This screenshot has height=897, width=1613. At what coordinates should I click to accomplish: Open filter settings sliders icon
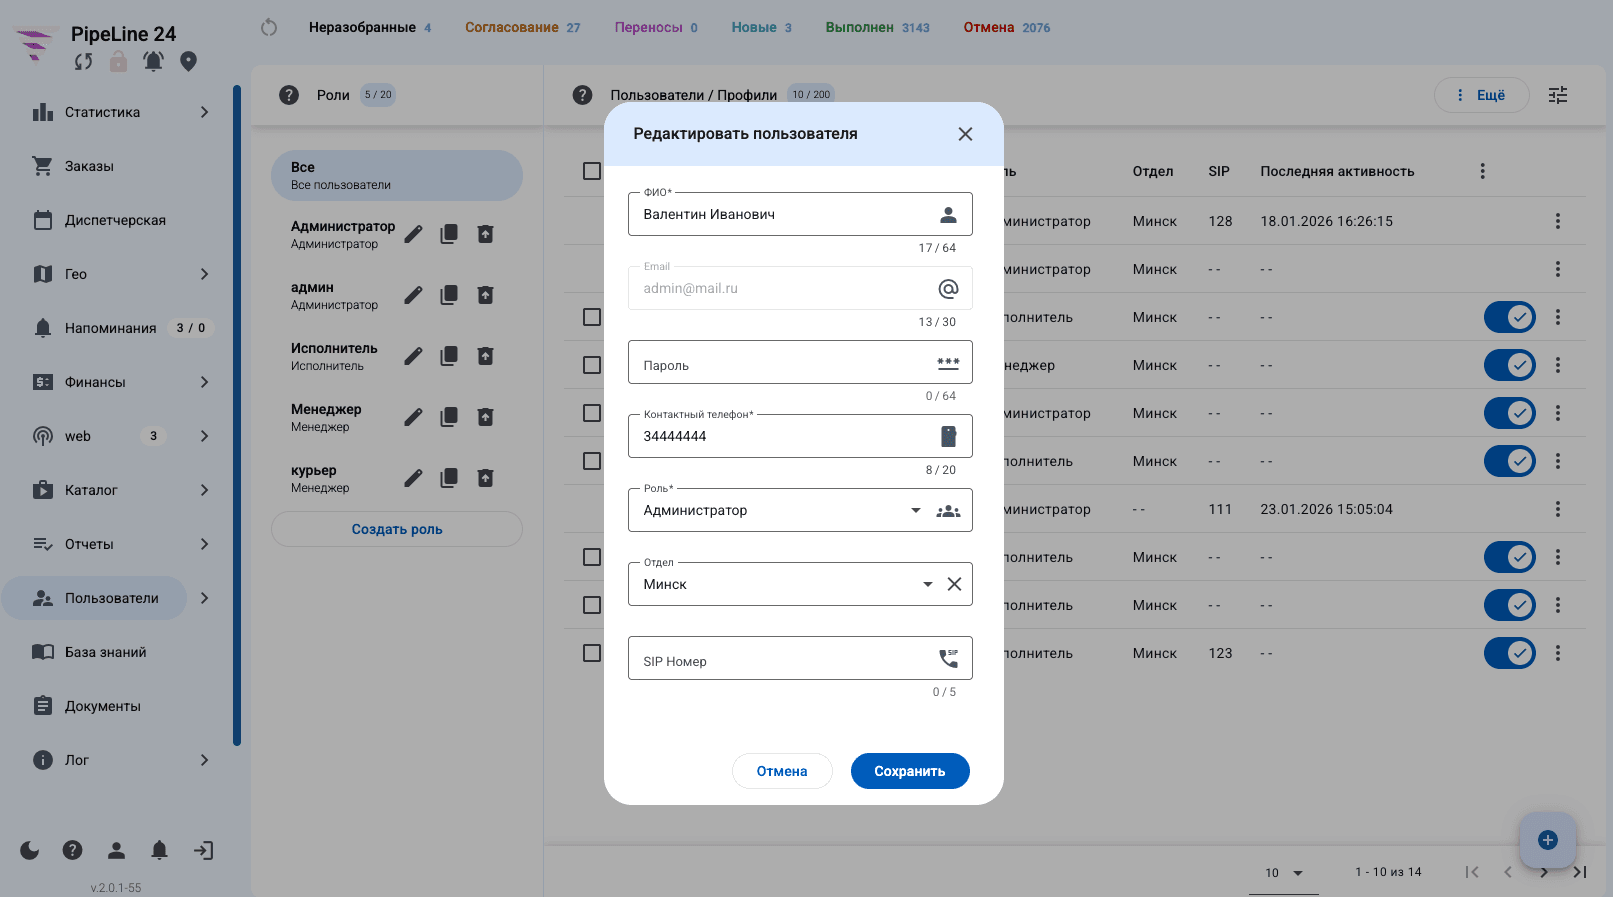coord(1558,95)
